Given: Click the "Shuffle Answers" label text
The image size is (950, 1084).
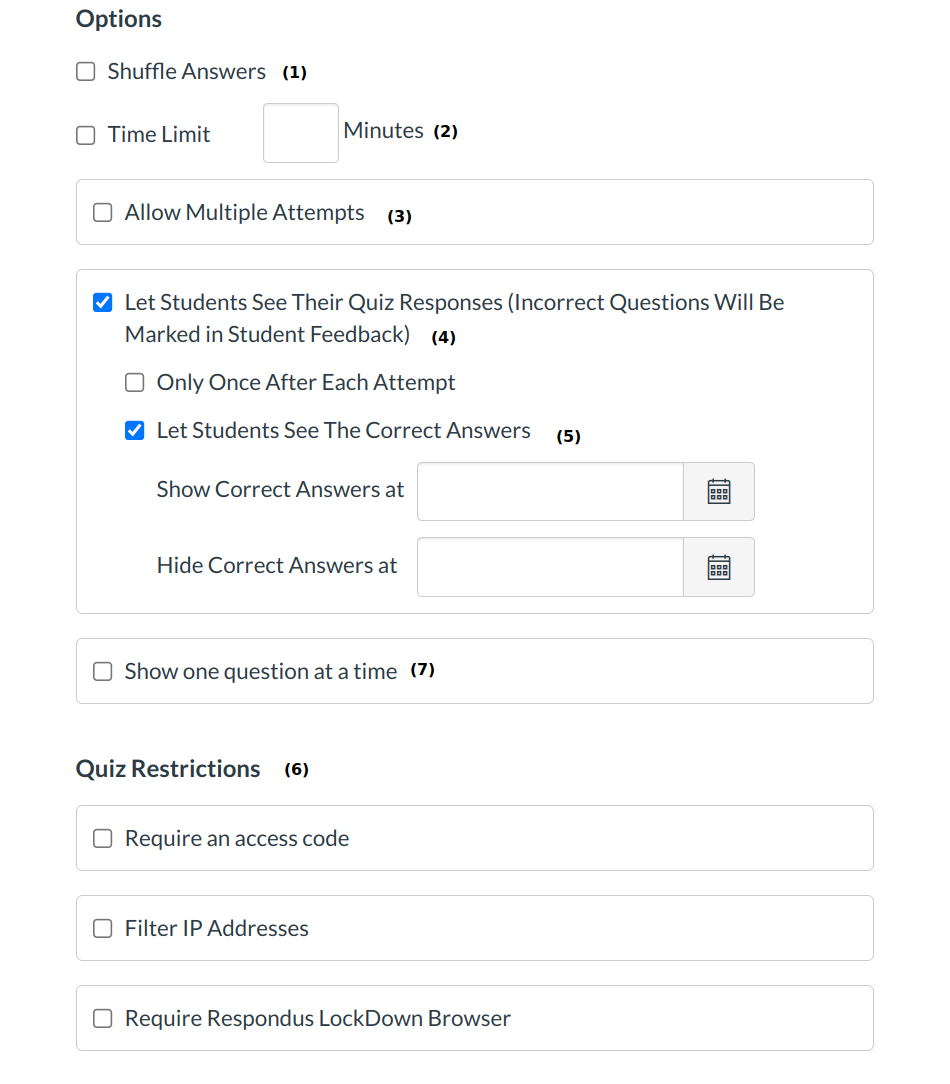Looking at the screenshot, I should tap(187, 72).
